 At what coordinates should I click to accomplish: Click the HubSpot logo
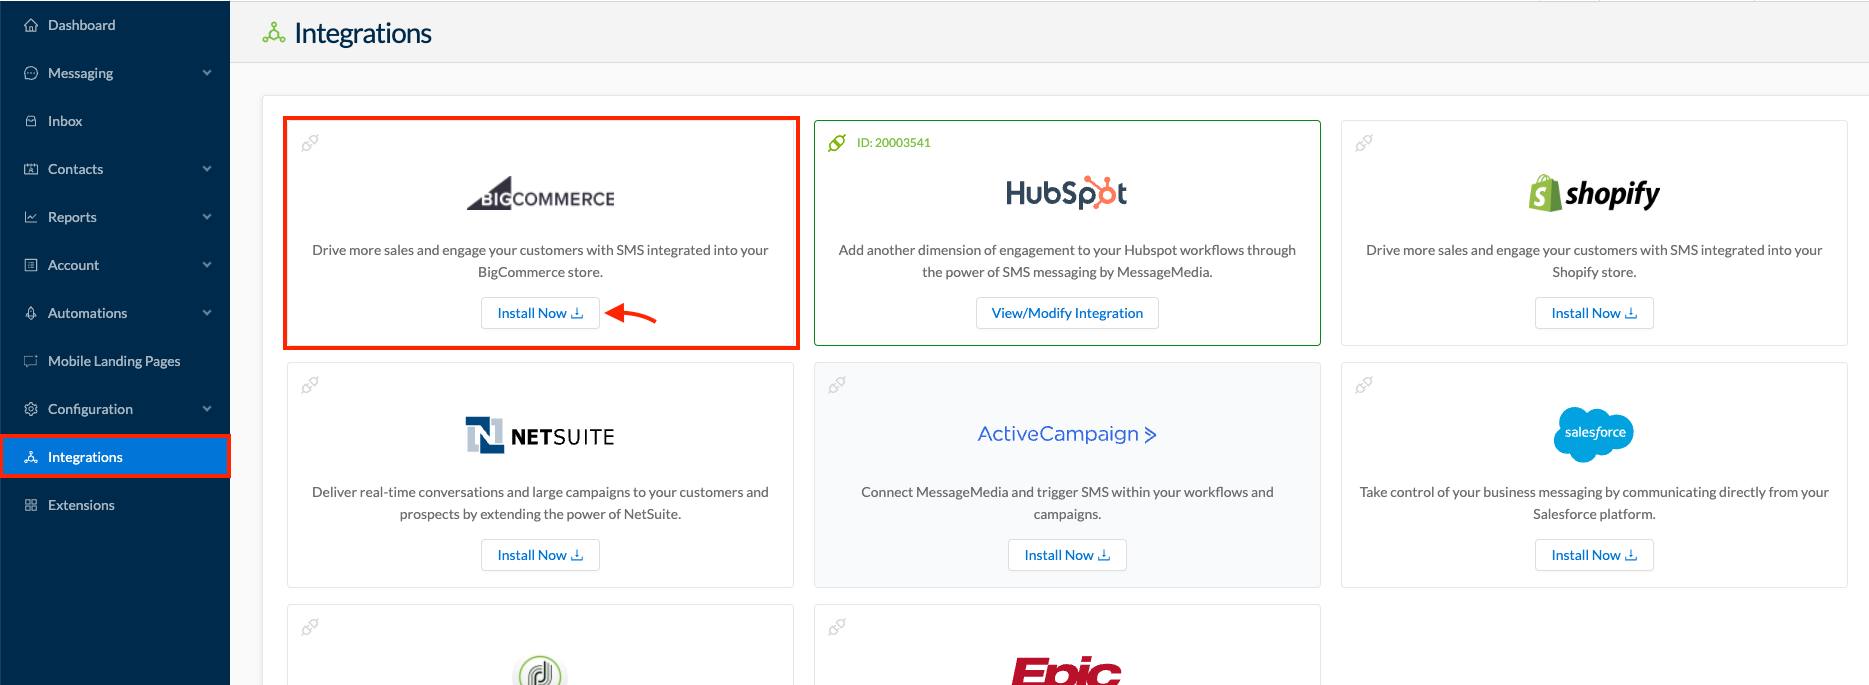(x=1067, y=192)
